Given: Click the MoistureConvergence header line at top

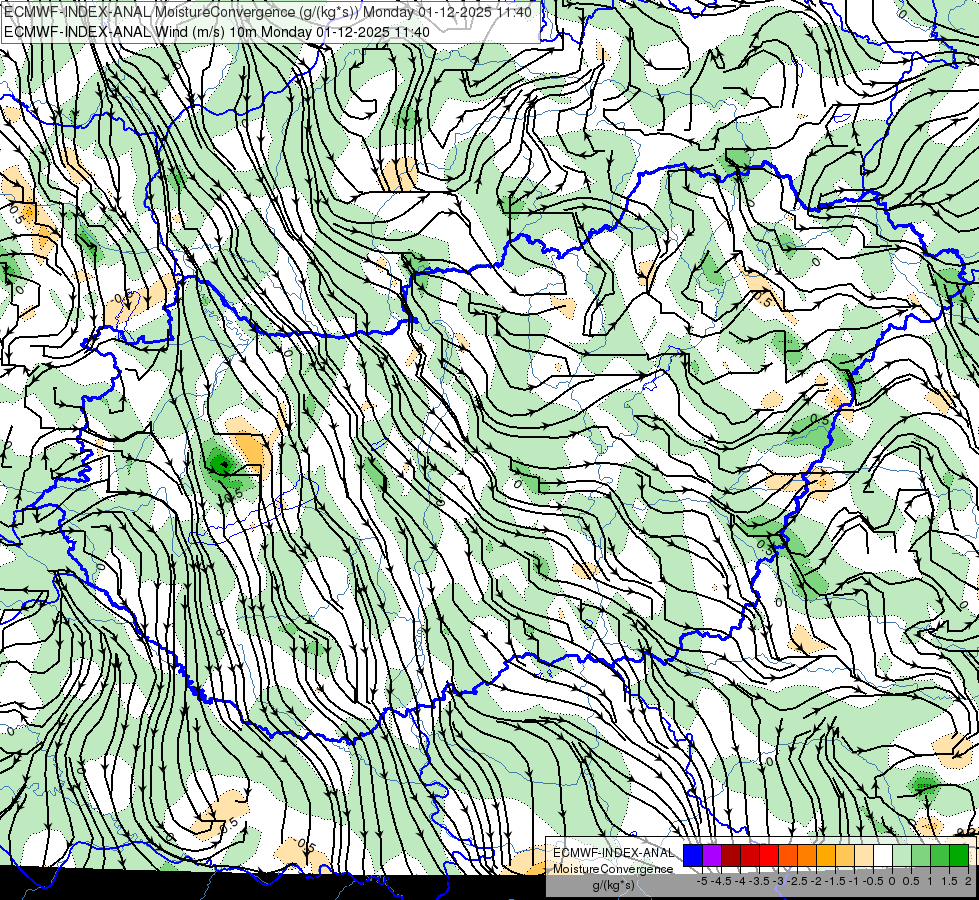Looking at the screenshot, I should 268,12.
